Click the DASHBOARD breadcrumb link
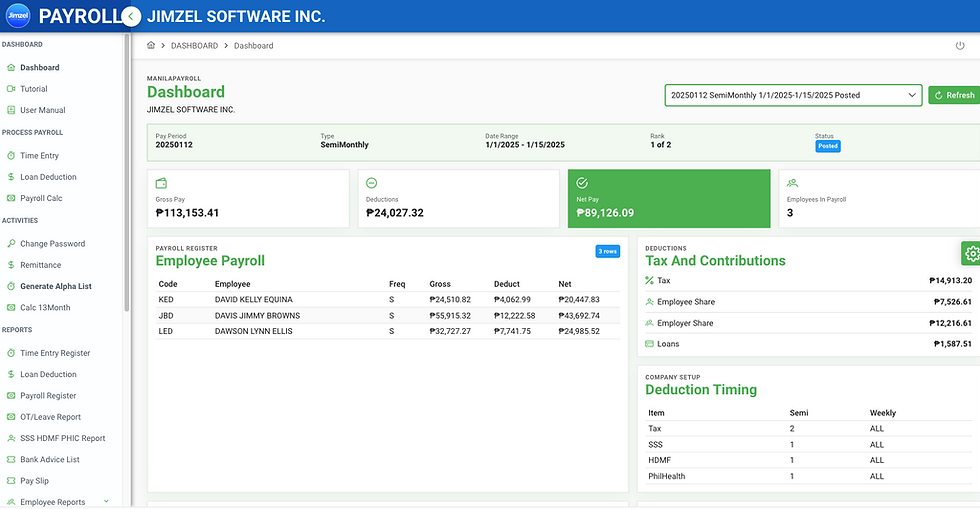The image size is (980, 509). click(x=194, y=46)
